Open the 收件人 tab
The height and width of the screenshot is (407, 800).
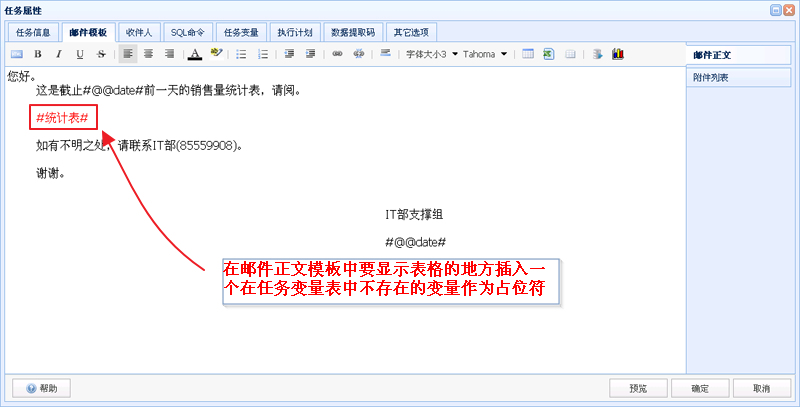[139, 33]
